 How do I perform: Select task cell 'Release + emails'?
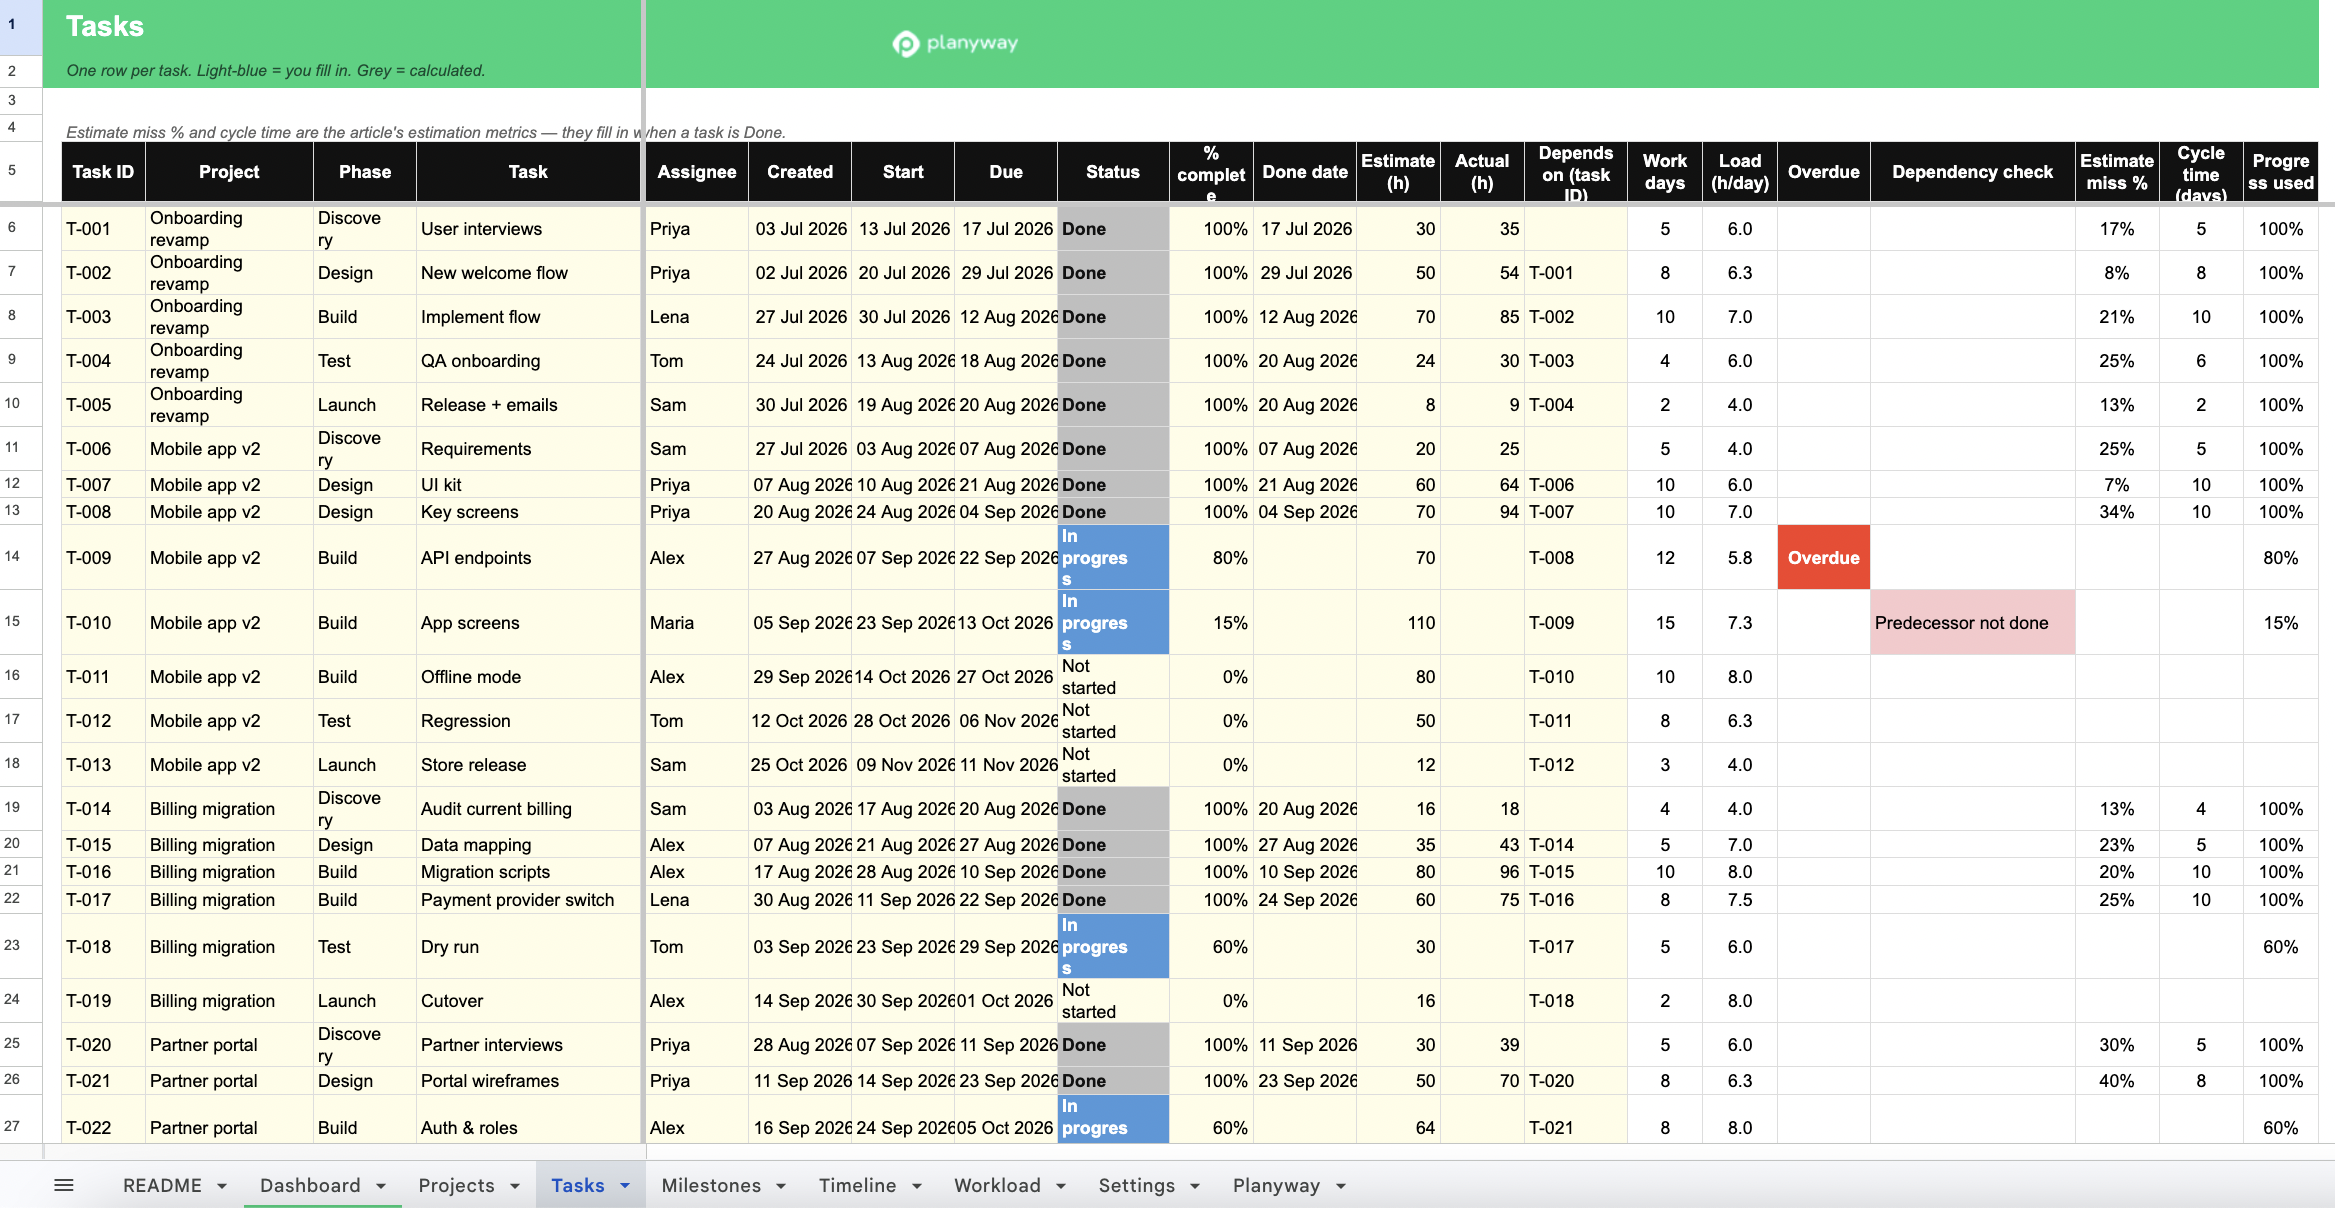tap(528, 405)
